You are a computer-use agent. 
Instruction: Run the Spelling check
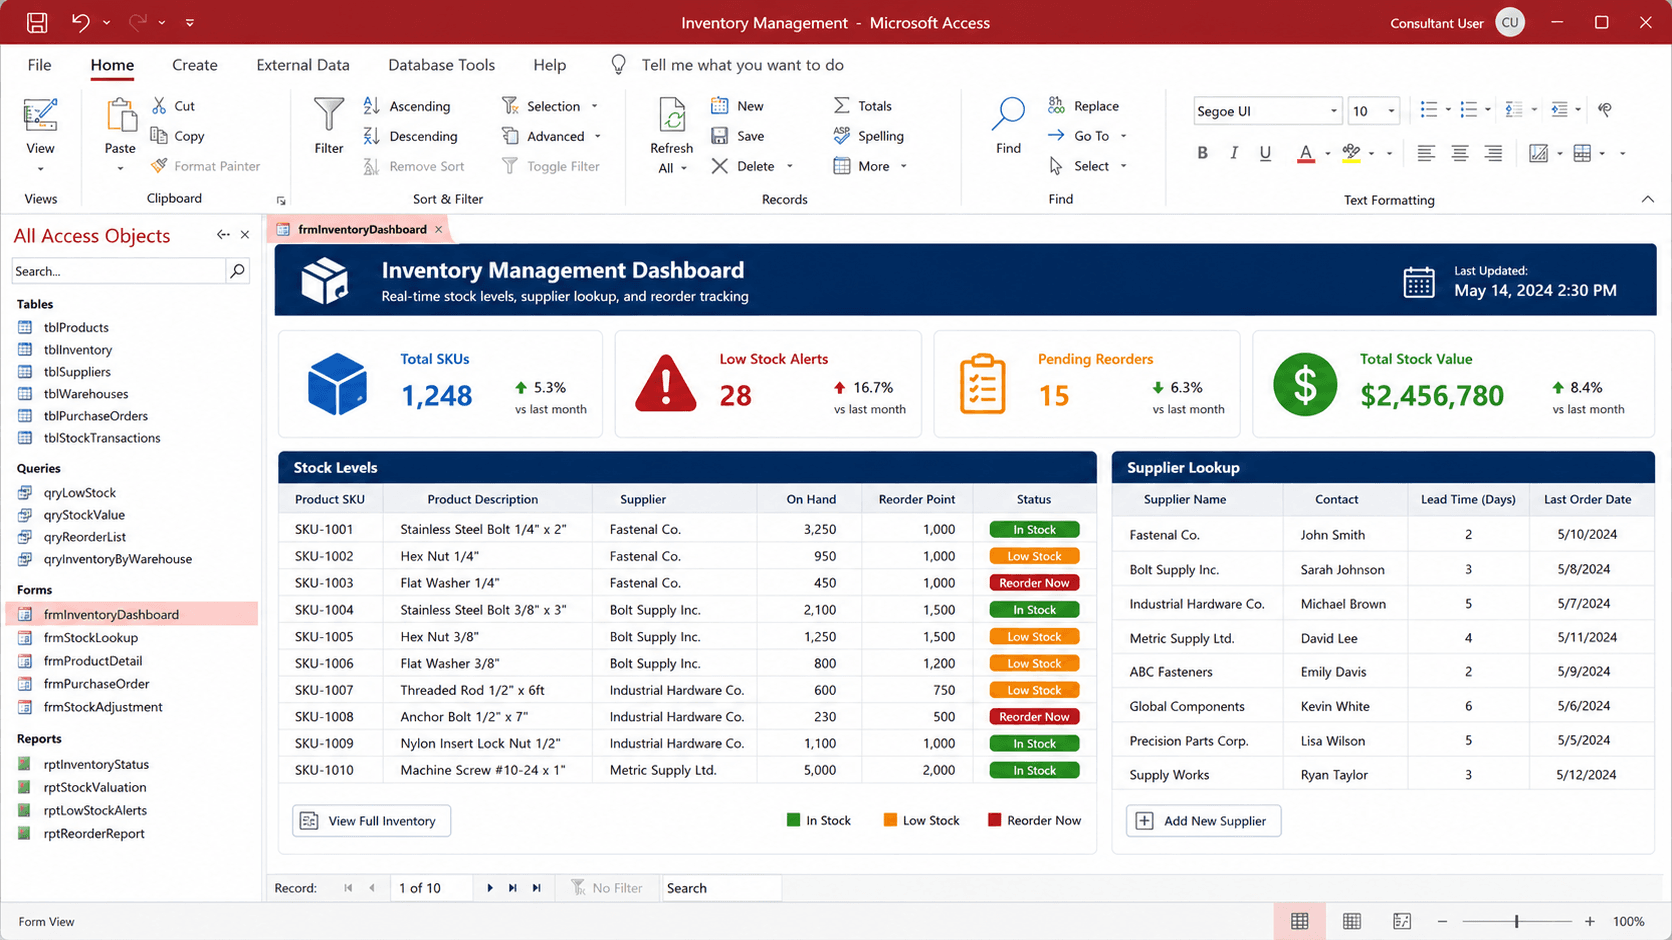pos(869,136)
